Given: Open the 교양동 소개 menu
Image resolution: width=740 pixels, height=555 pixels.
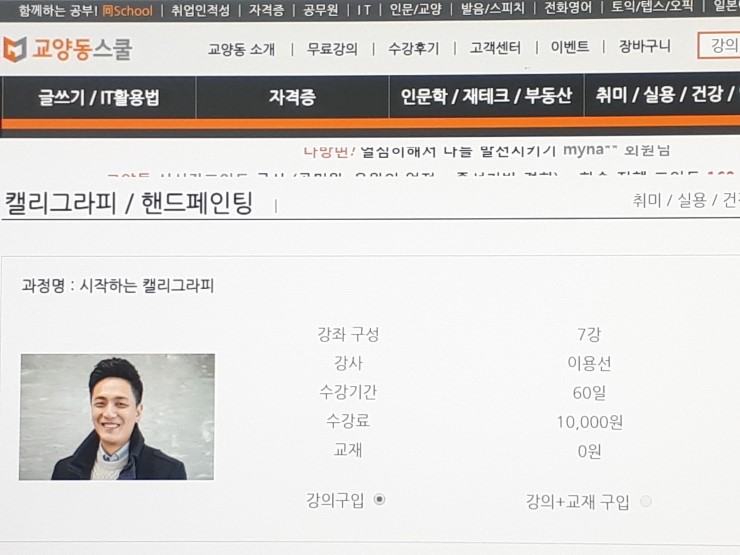Looking at the screenshot, I should click(241, 49).
